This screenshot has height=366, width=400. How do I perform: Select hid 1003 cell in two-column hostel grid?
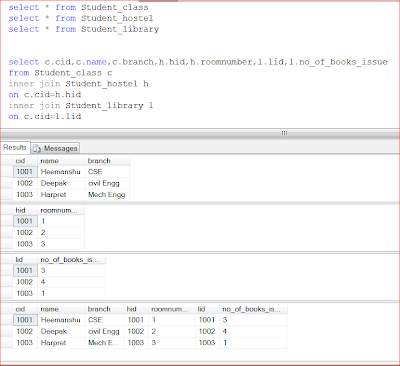pyautogui.click(x=25, y=244)
